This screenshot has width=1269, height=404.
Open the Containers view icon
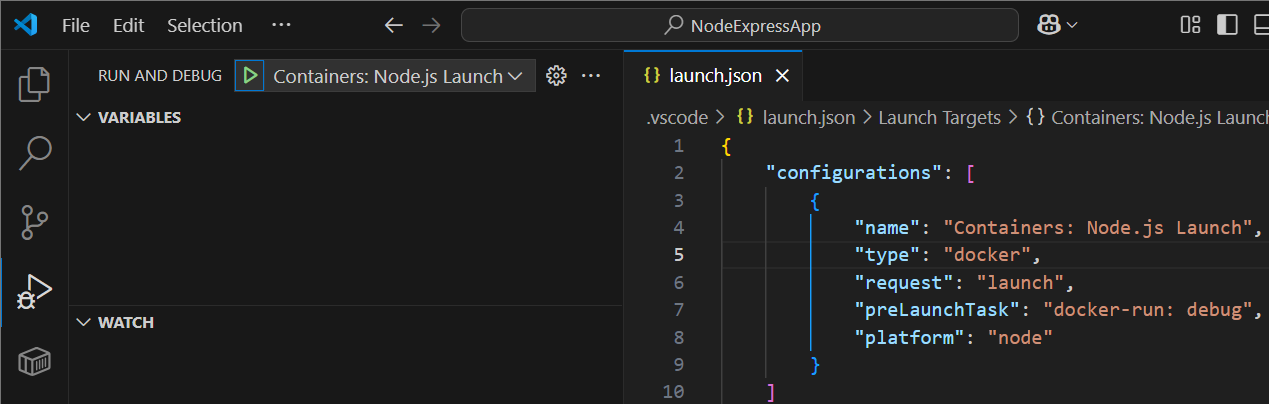(x=34, y=361)
